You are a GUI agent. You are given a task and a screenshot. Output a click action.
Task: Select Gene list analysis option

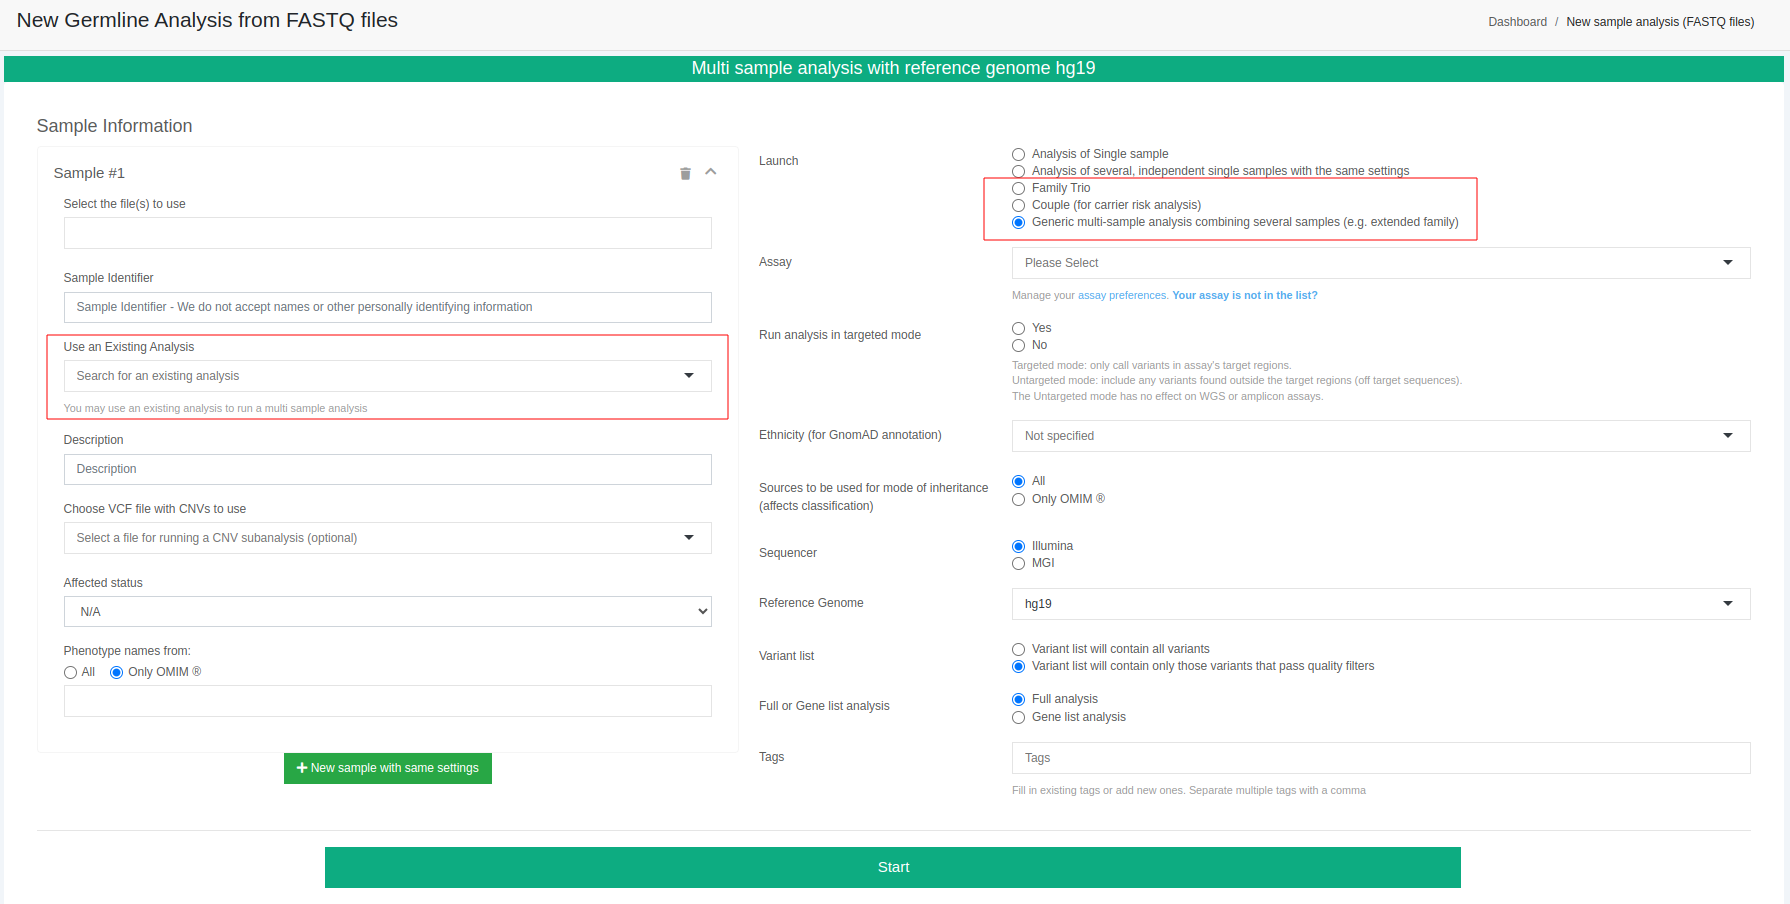tap(1018, 717)
